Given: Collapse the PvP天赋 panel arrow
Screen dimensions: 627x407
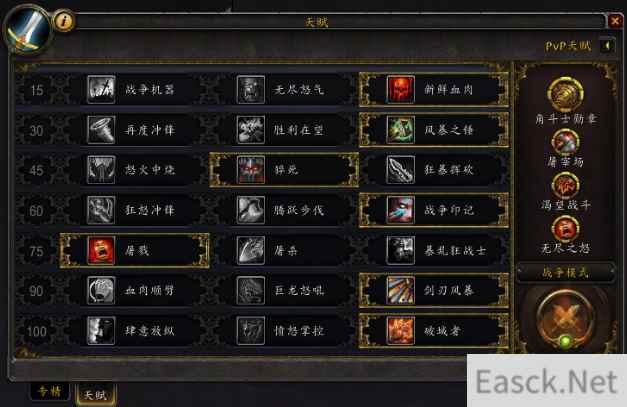Looking at the screenshot, I should point(607,46).
